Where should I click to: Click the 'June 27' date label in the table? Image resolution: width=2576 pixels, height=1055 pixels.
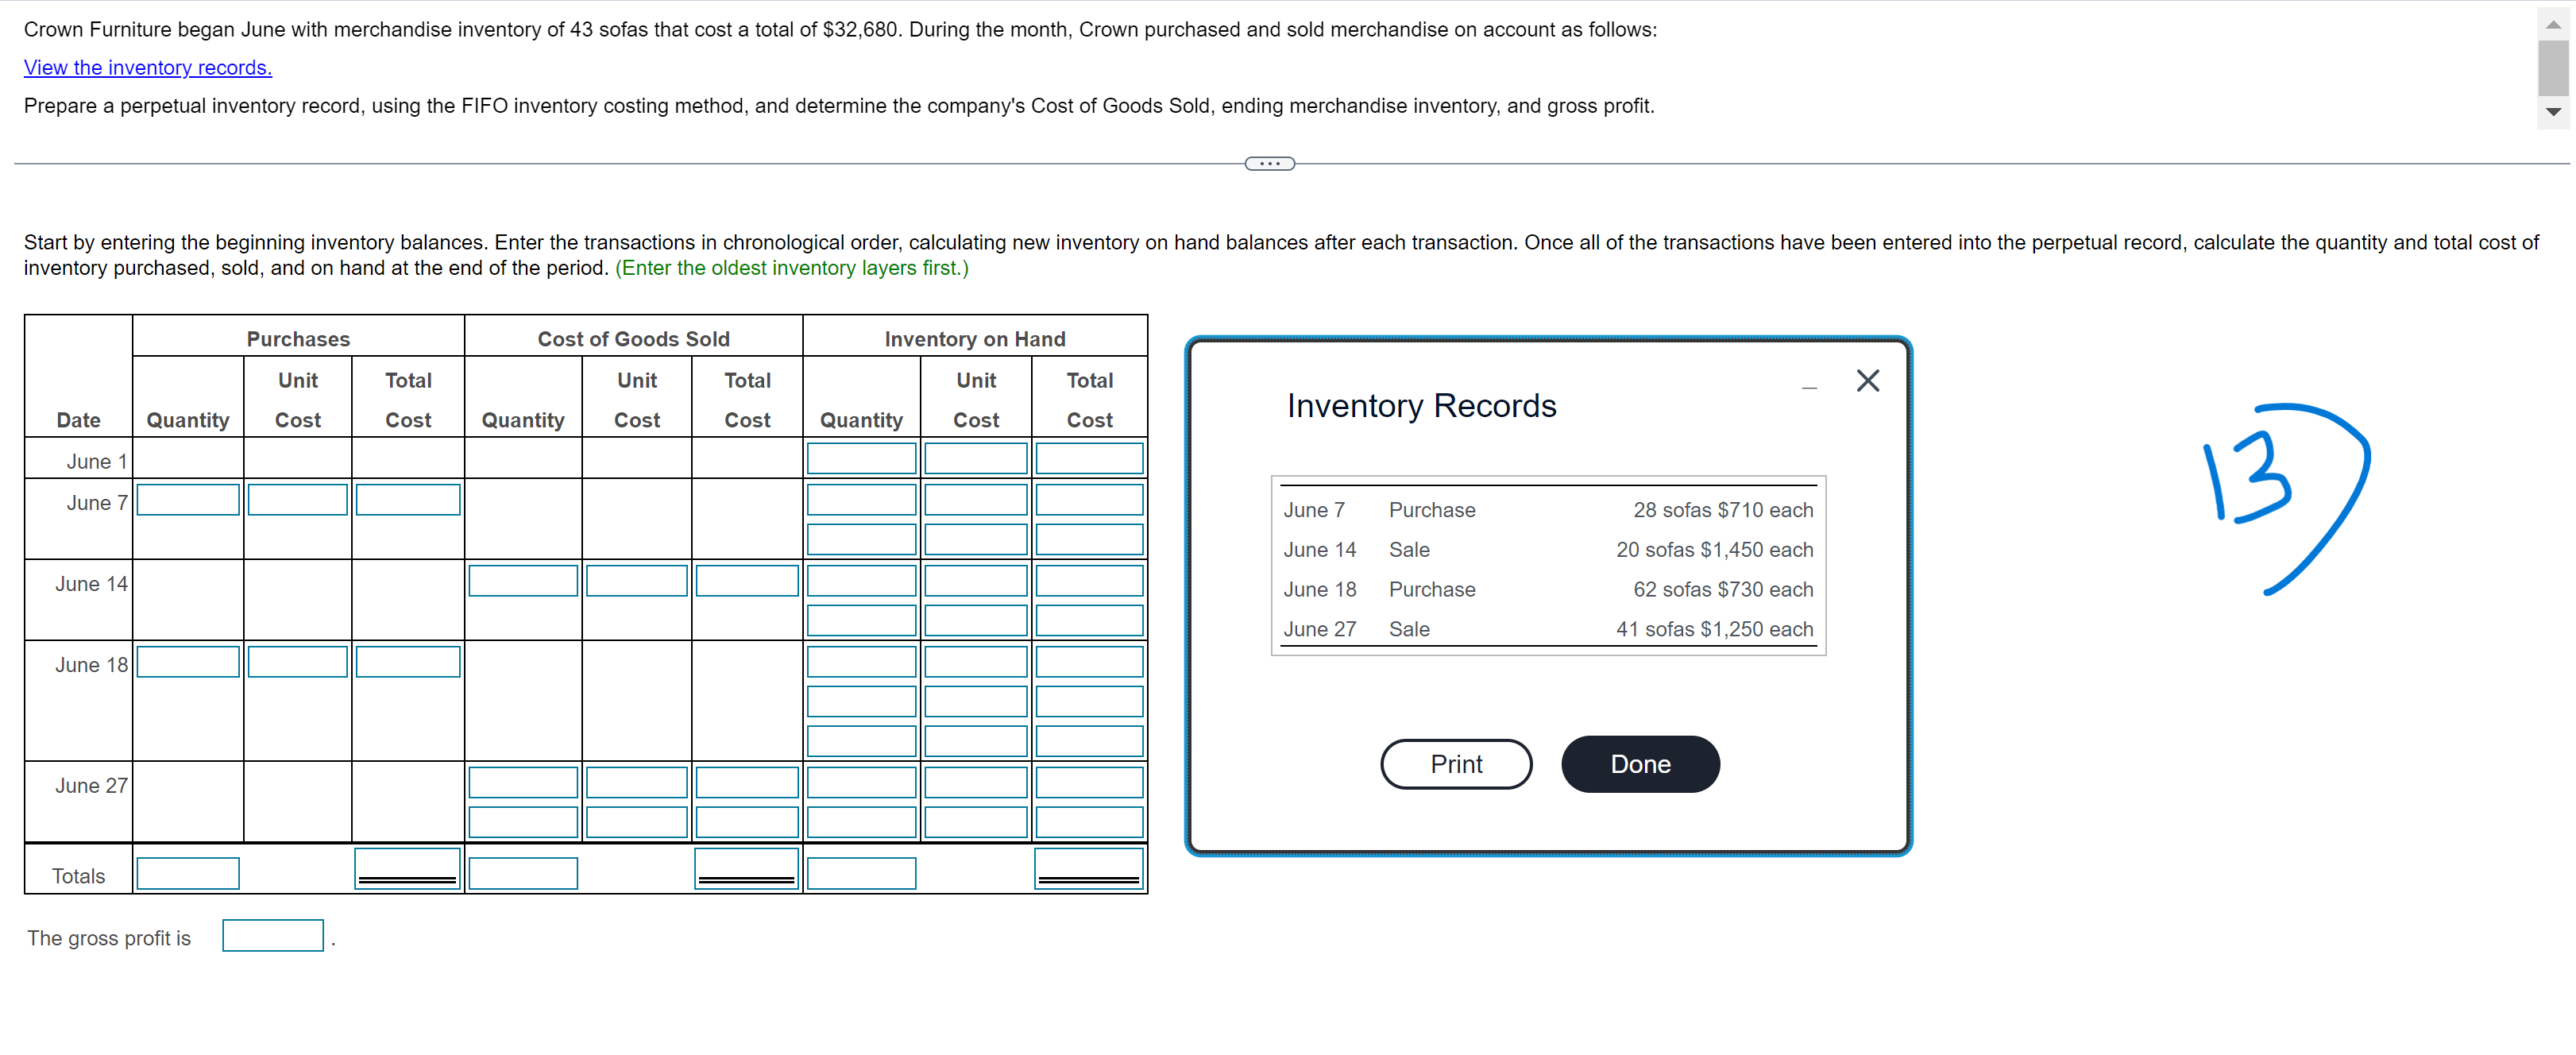(91, 786)
